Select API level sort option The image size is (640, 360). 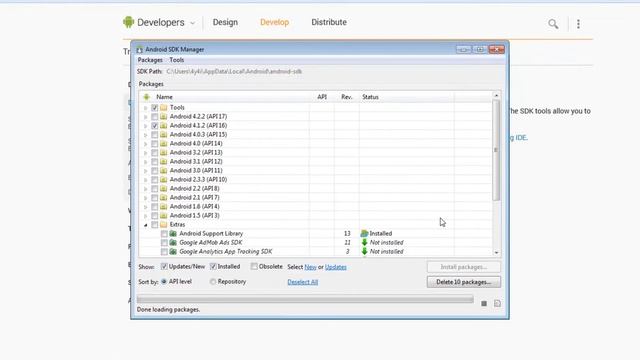click(x=164, y=282)
